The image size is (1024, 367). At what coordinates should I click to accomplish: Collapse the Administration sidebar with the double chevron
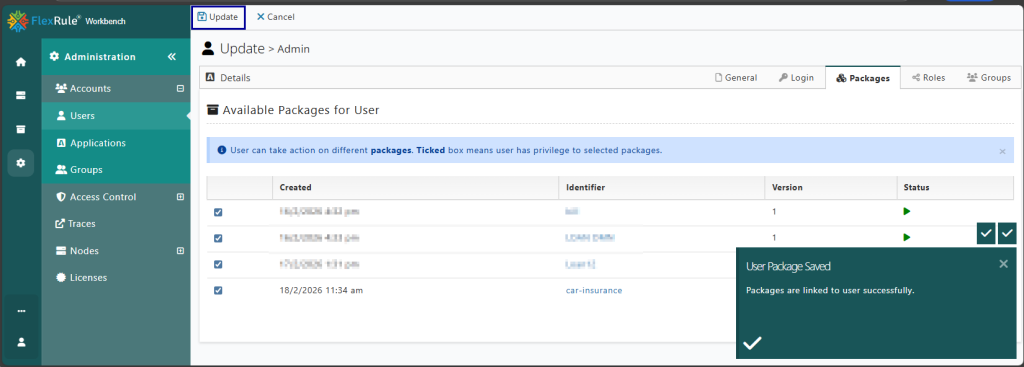(172, 57)
